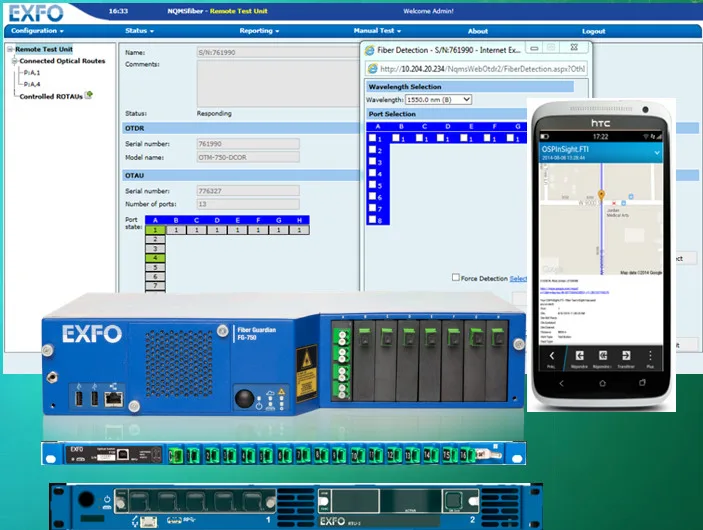Click the Comments text area
Image resolution: width=703 pixels, height=530 pixels.
pyautogui.click(x=278, y=84)
